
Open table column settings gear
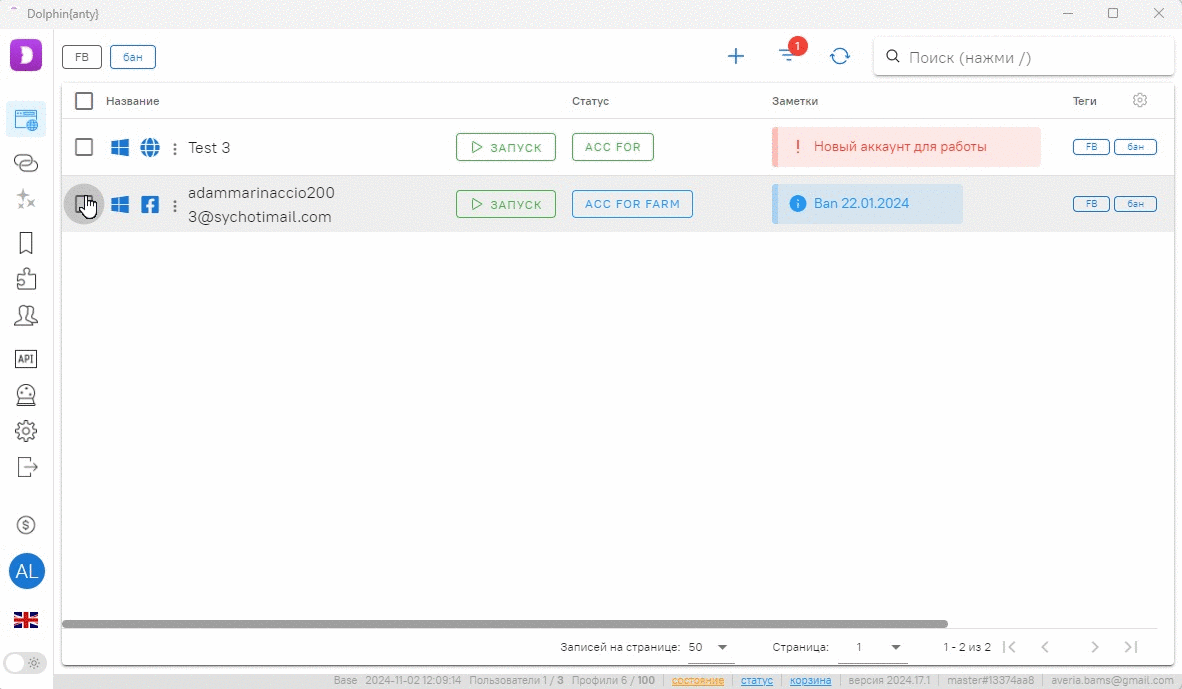pyautogui.click(x=1140, y=100)
